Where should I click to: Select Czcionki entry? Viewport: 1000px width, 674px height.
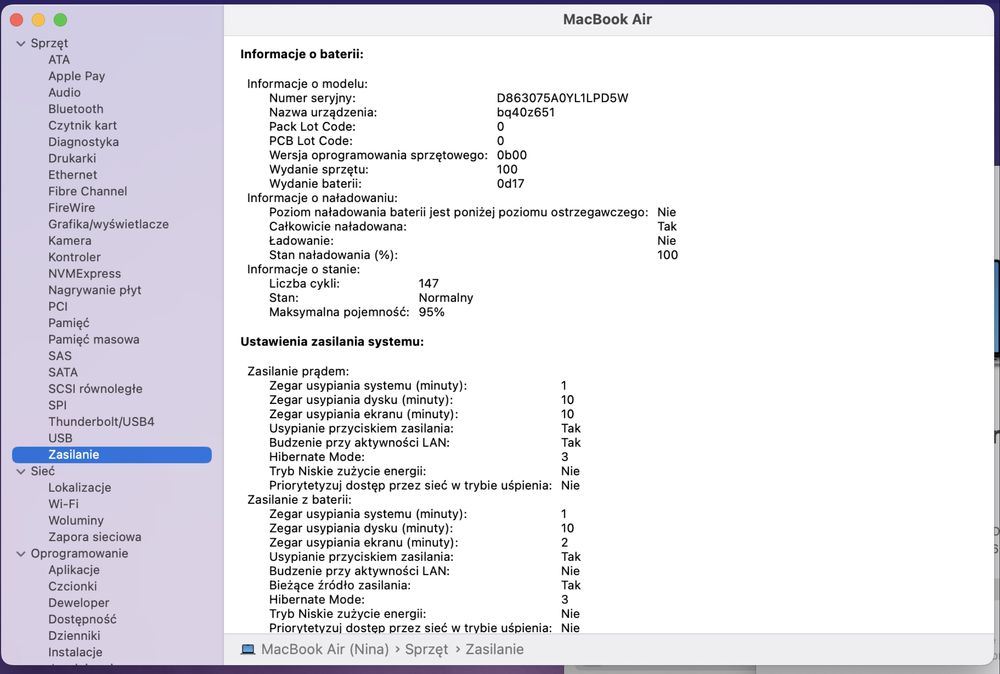tap(73, 587)
